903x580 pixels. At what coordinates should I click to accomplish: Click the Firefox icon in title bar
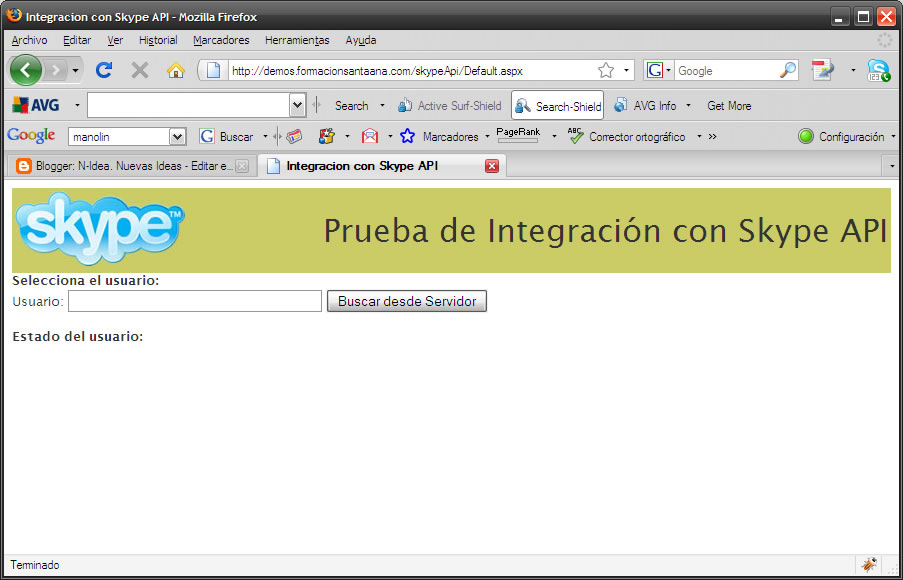point(14,16)
